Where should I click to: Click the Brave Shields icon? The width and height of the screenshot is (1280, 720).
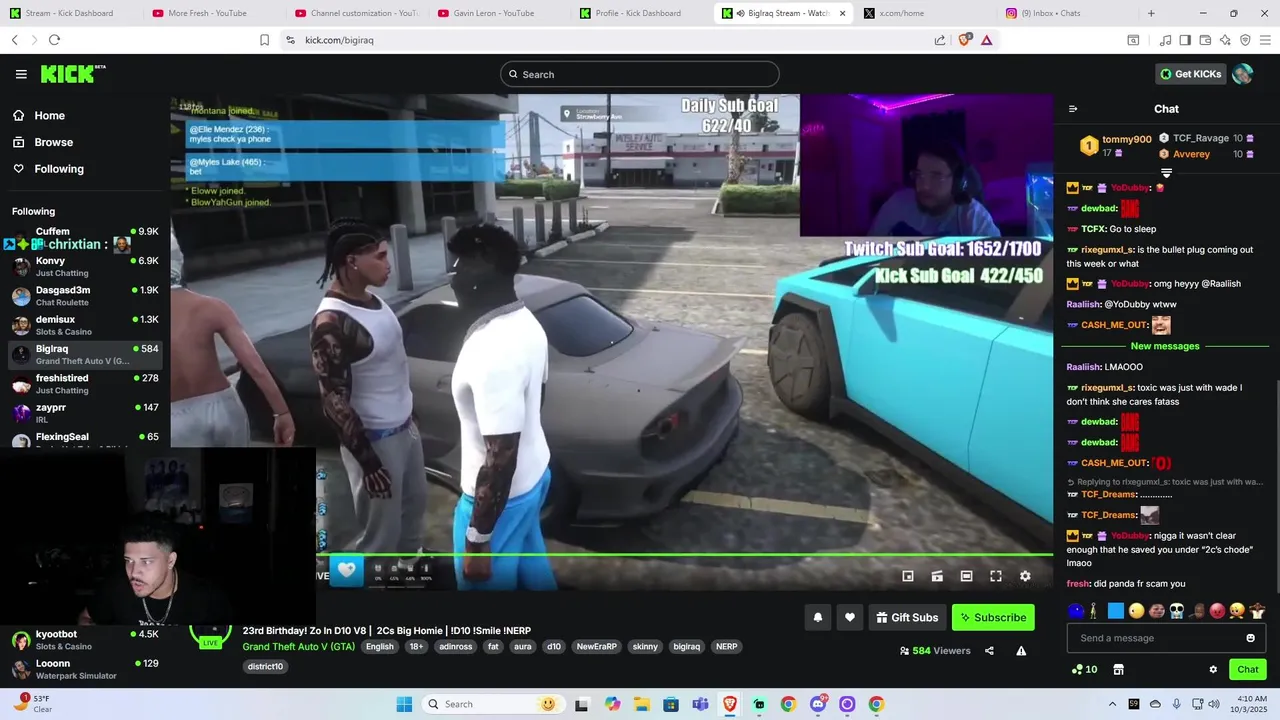coord(965,40)
